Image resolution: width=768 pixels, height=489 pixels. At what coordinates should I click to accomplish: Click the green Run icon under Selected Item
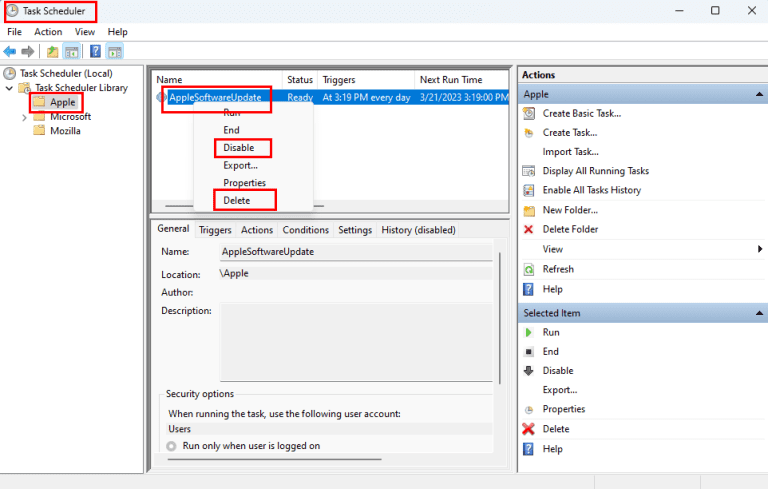tap(529, 332)
